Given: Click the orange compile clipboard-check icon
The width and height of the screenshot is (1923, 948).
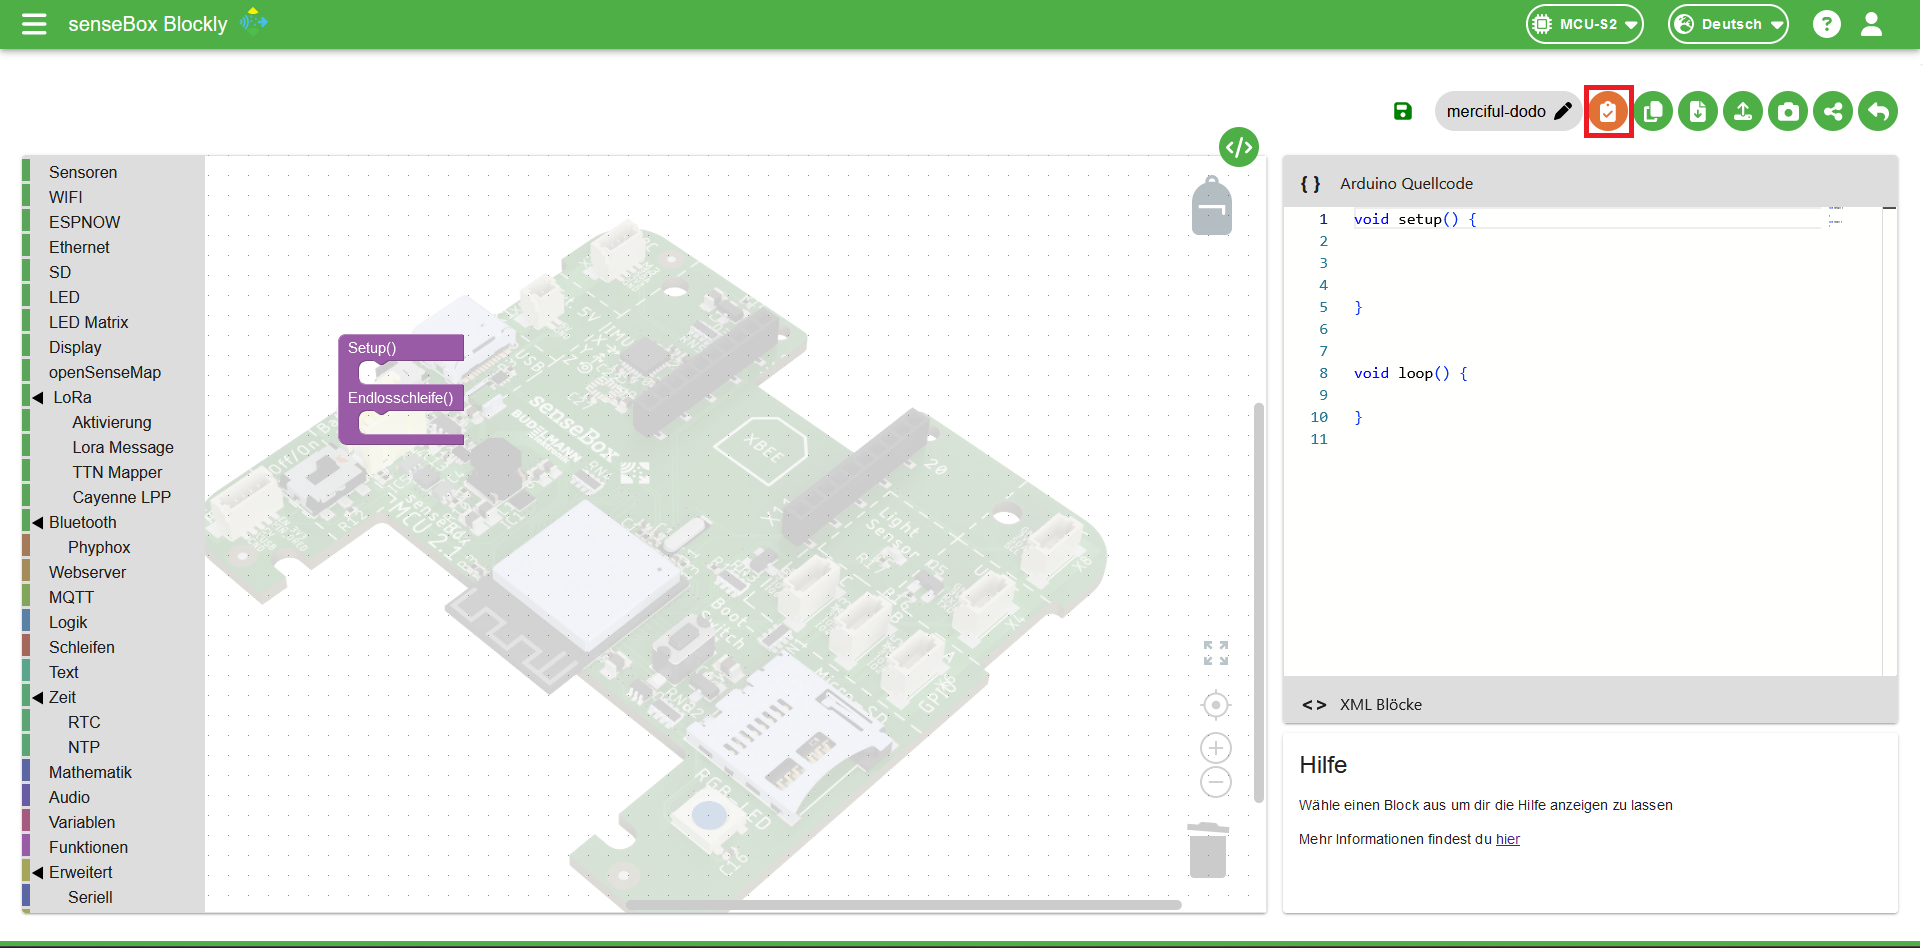Looking at the screenshot, I should point(1607,111).
